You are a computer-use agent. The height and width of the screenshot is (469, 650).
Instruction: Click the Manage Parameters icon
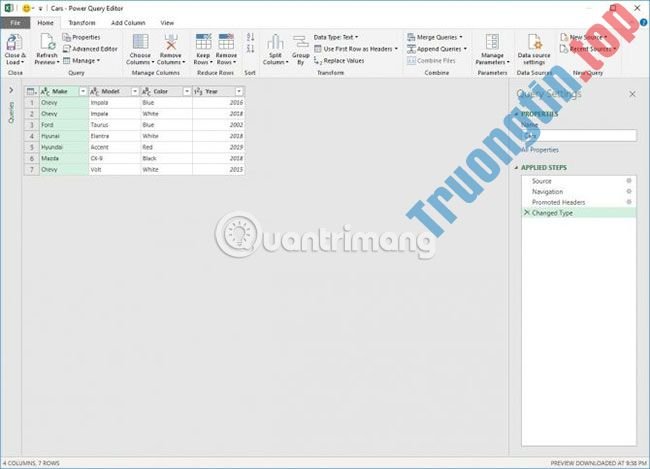pyautogui.click(x=492, y=42)
